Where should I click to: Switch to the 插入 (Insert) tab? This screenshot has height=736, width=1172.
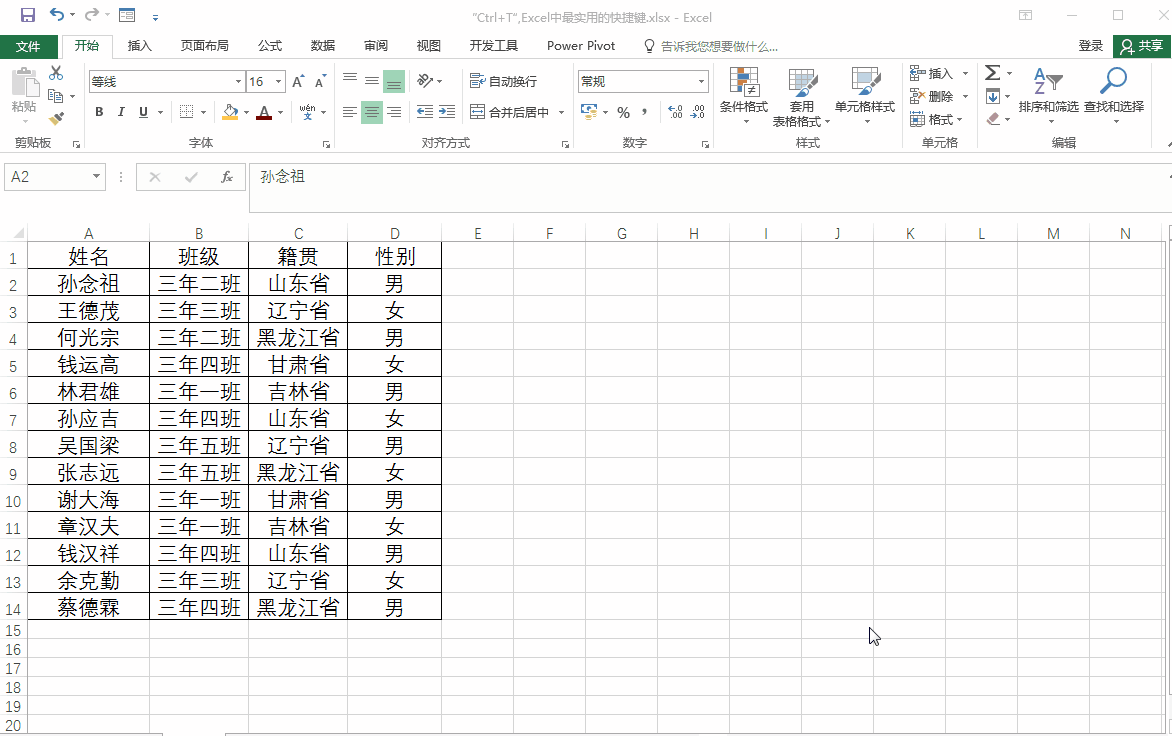pyautogui.click(x=139, y=46)
